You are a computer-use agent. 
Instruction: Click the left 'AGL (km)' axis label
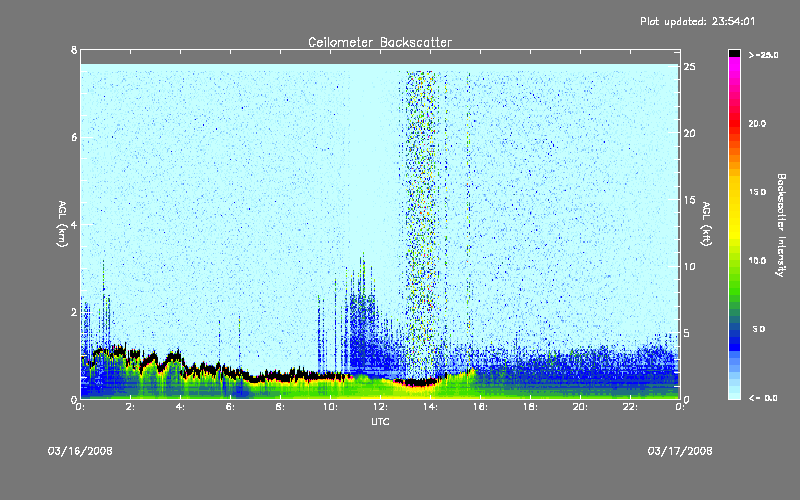(62, 224)
